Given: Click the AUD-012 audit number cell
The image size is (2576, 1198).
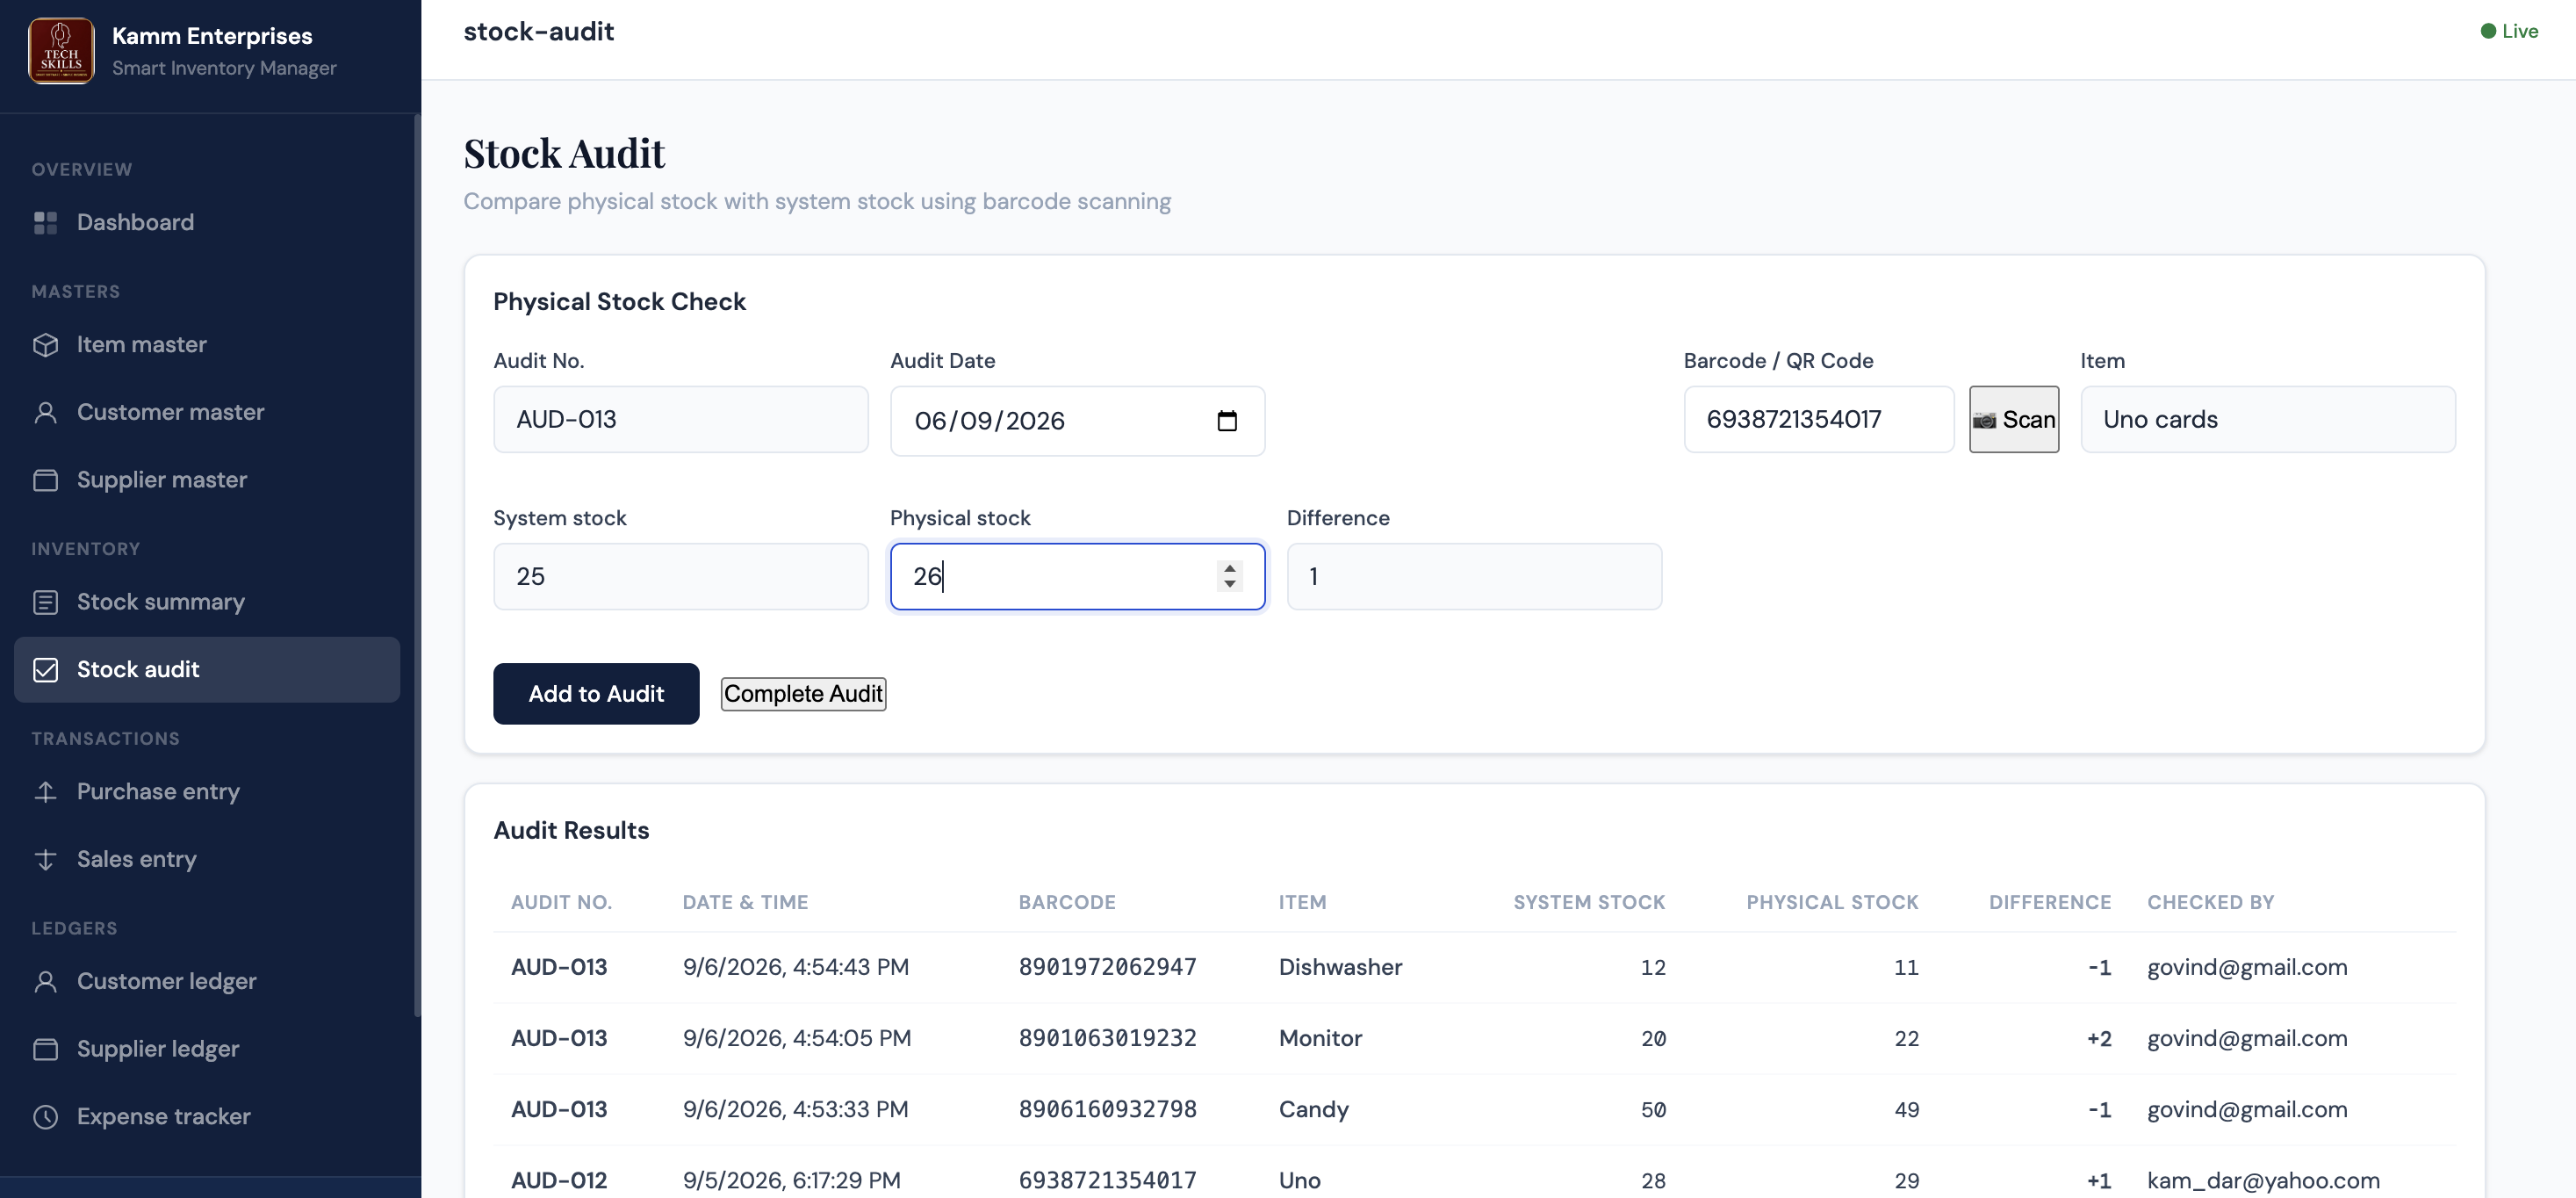Looking at the screenshot, I should (x=559, y=1181).
